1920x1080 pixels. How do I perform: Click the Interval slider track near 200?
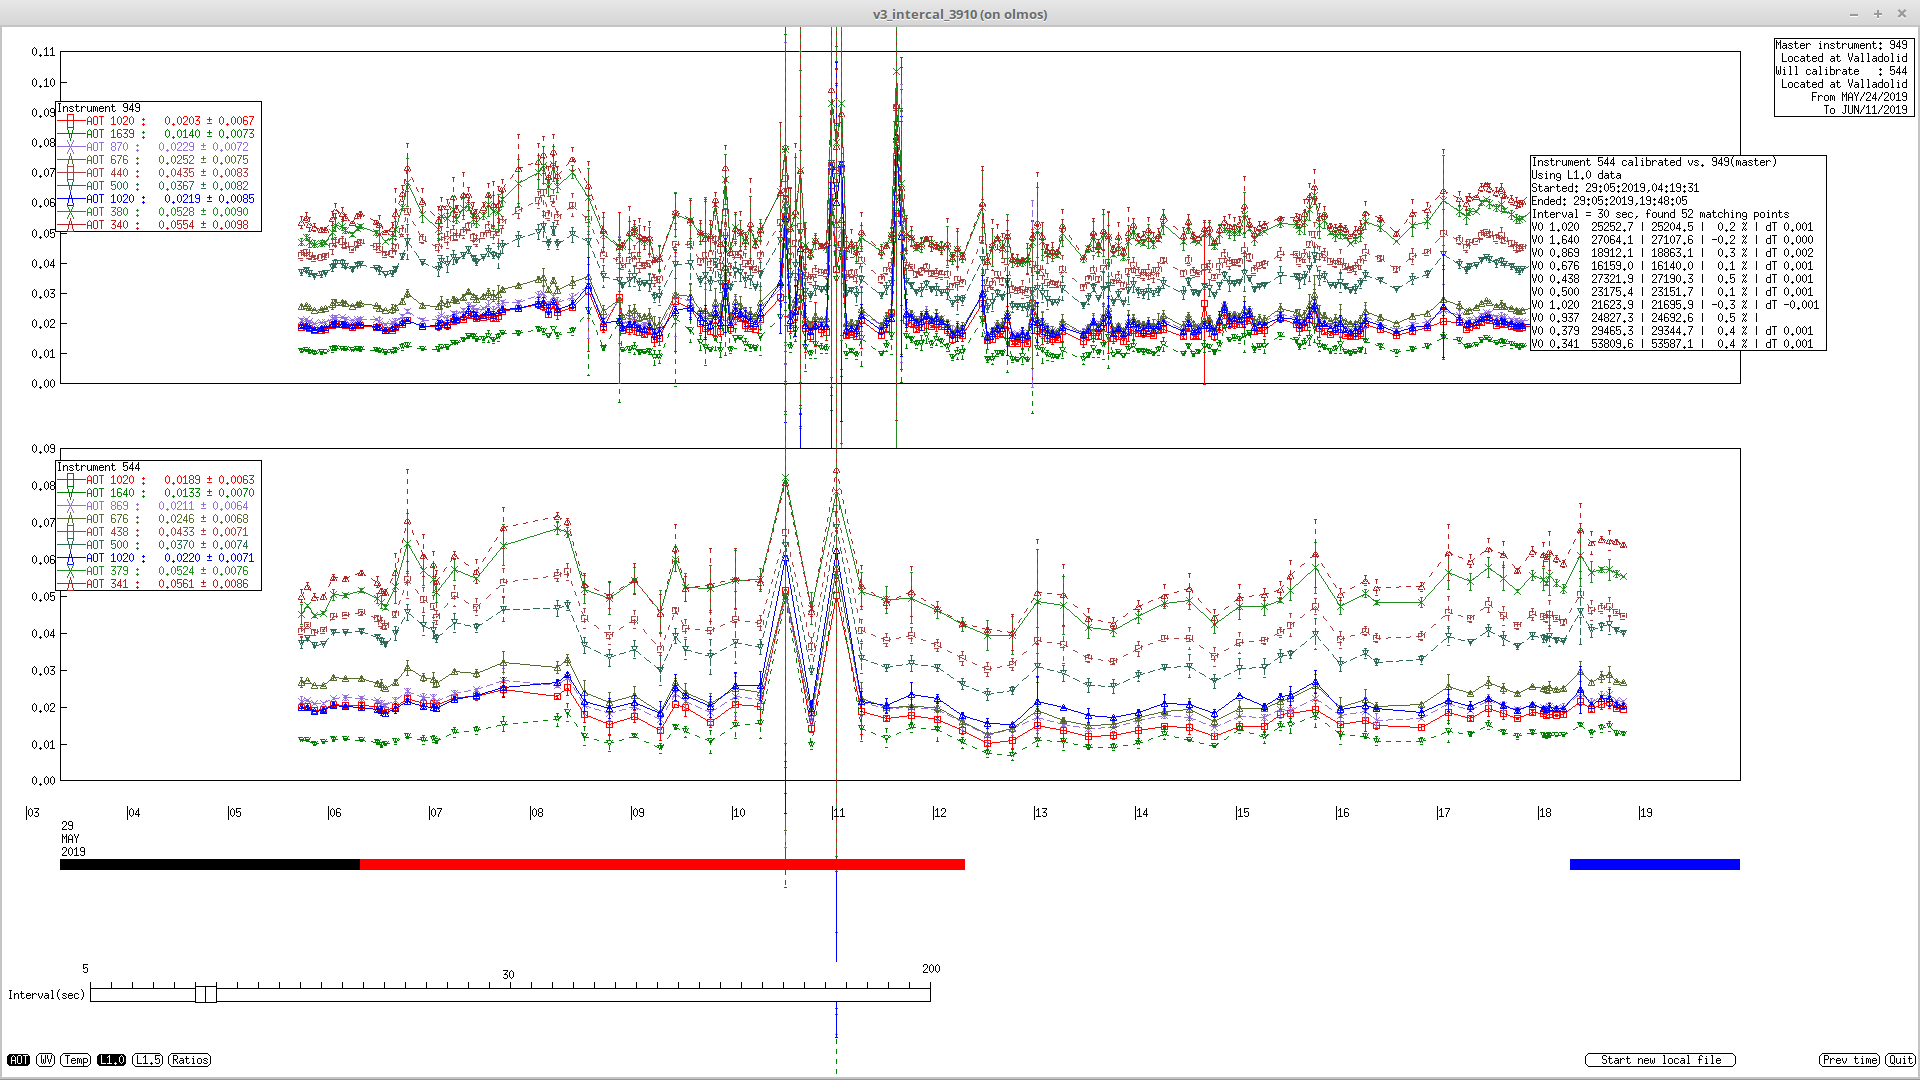925,994
